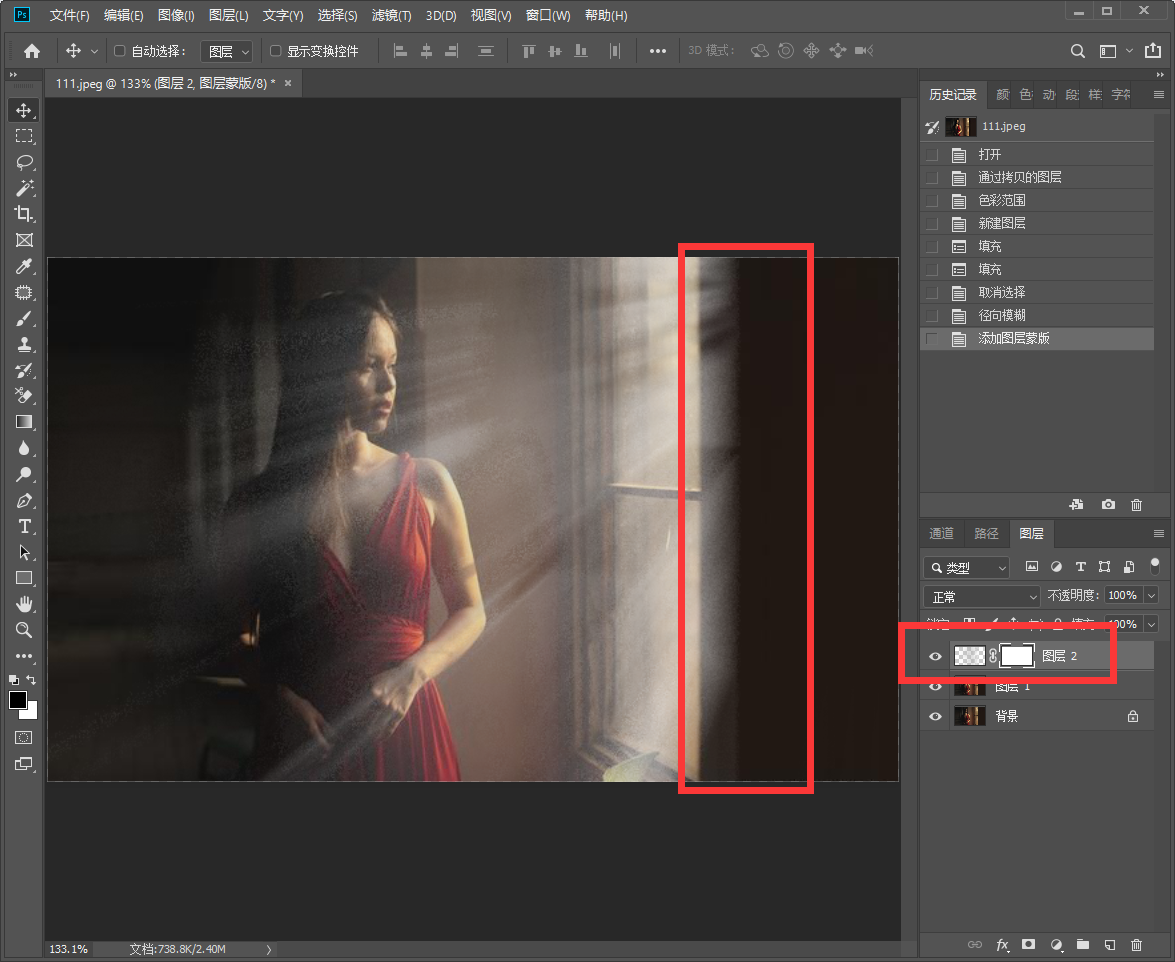Click the 不透明度 100% value field

(1123, 596)
